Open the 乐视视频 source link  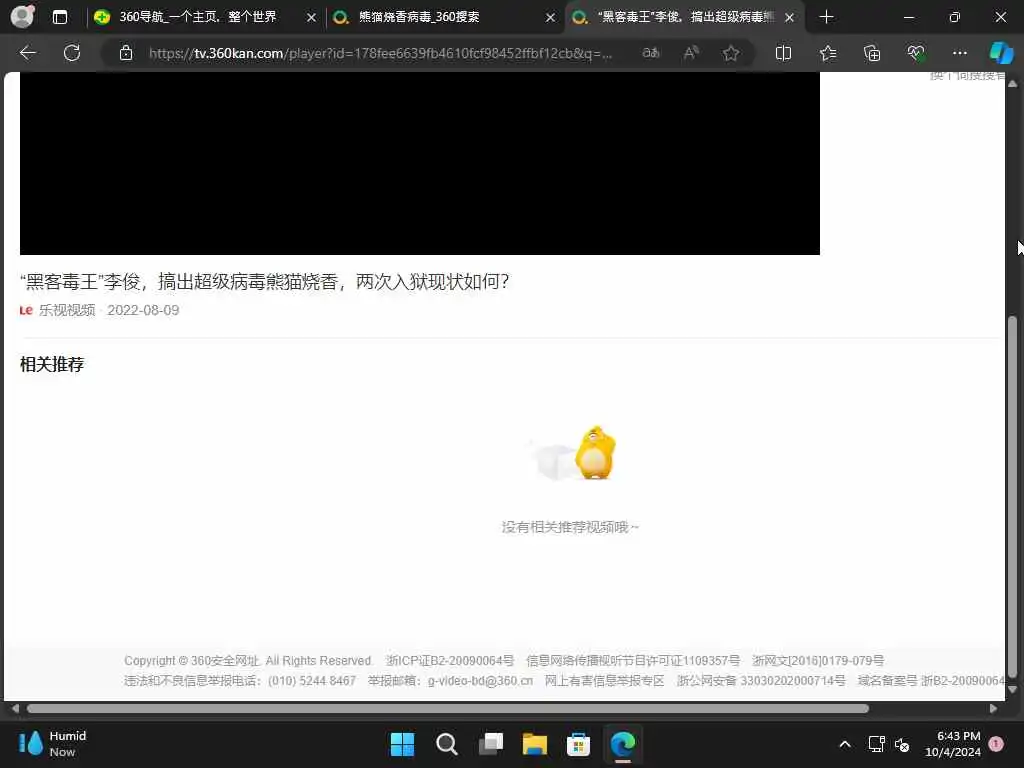pos(66,310)
